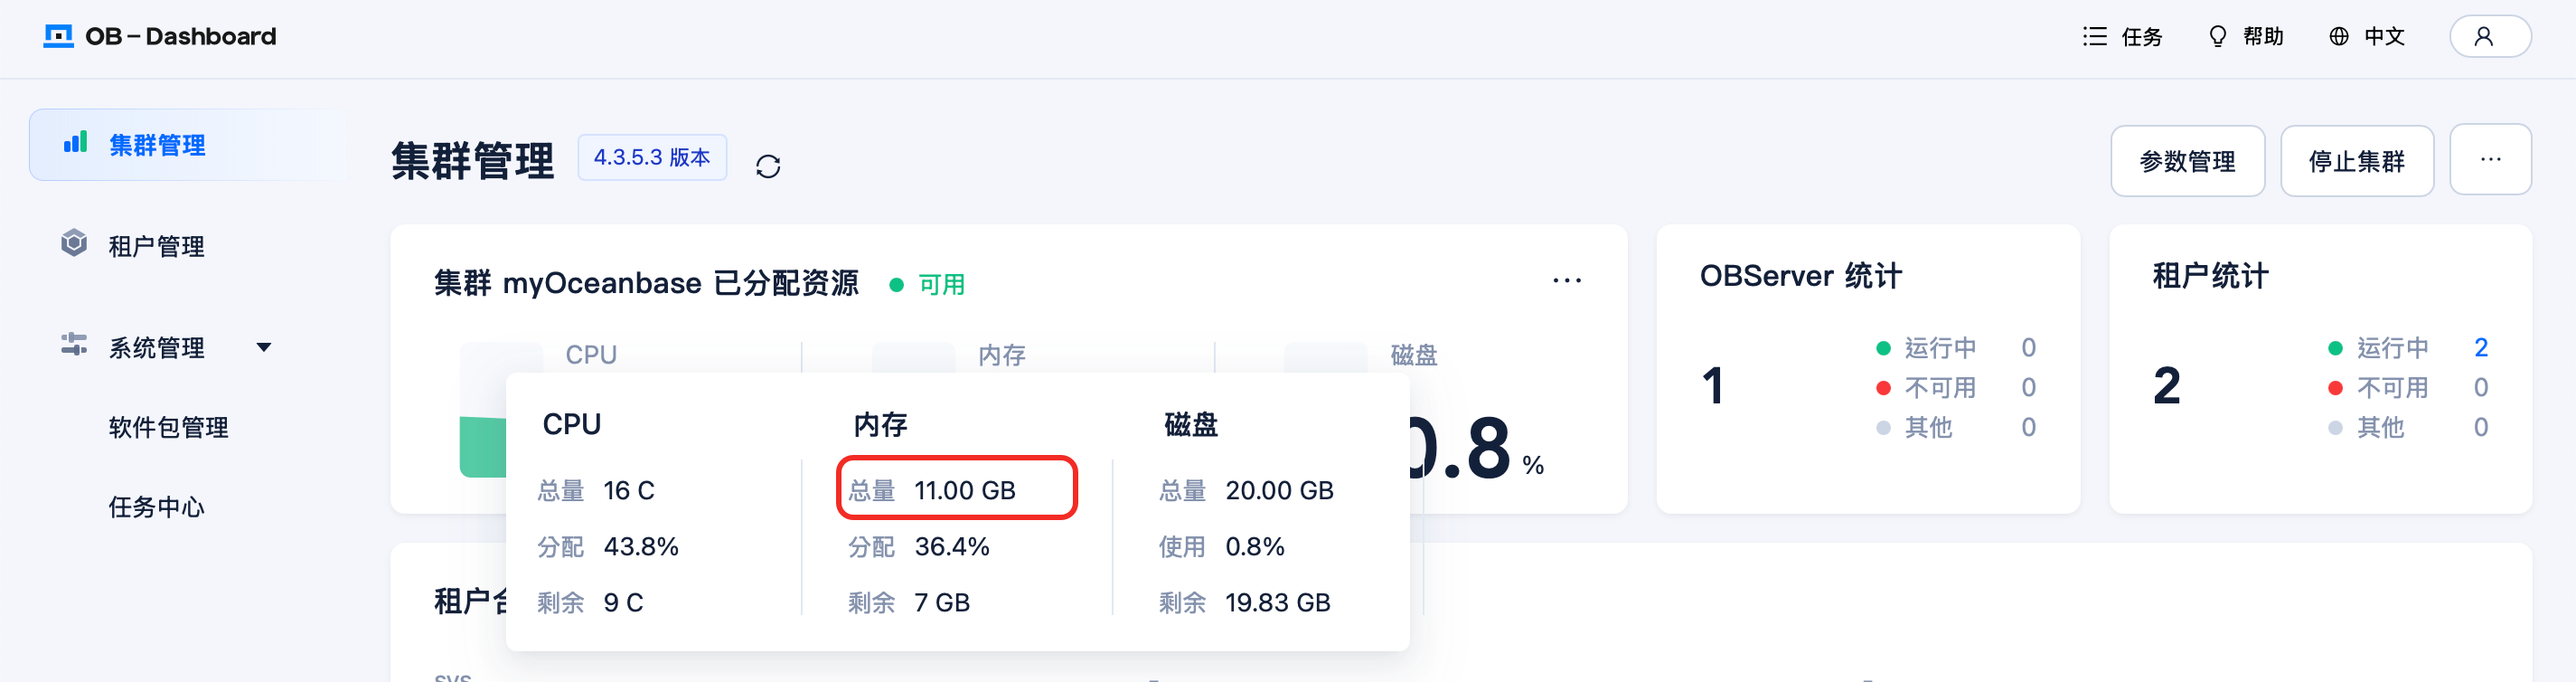The image size is (2576, 682).
Task: Open 软件包管理 in the sidebar
Action: (x=169, y=427)
